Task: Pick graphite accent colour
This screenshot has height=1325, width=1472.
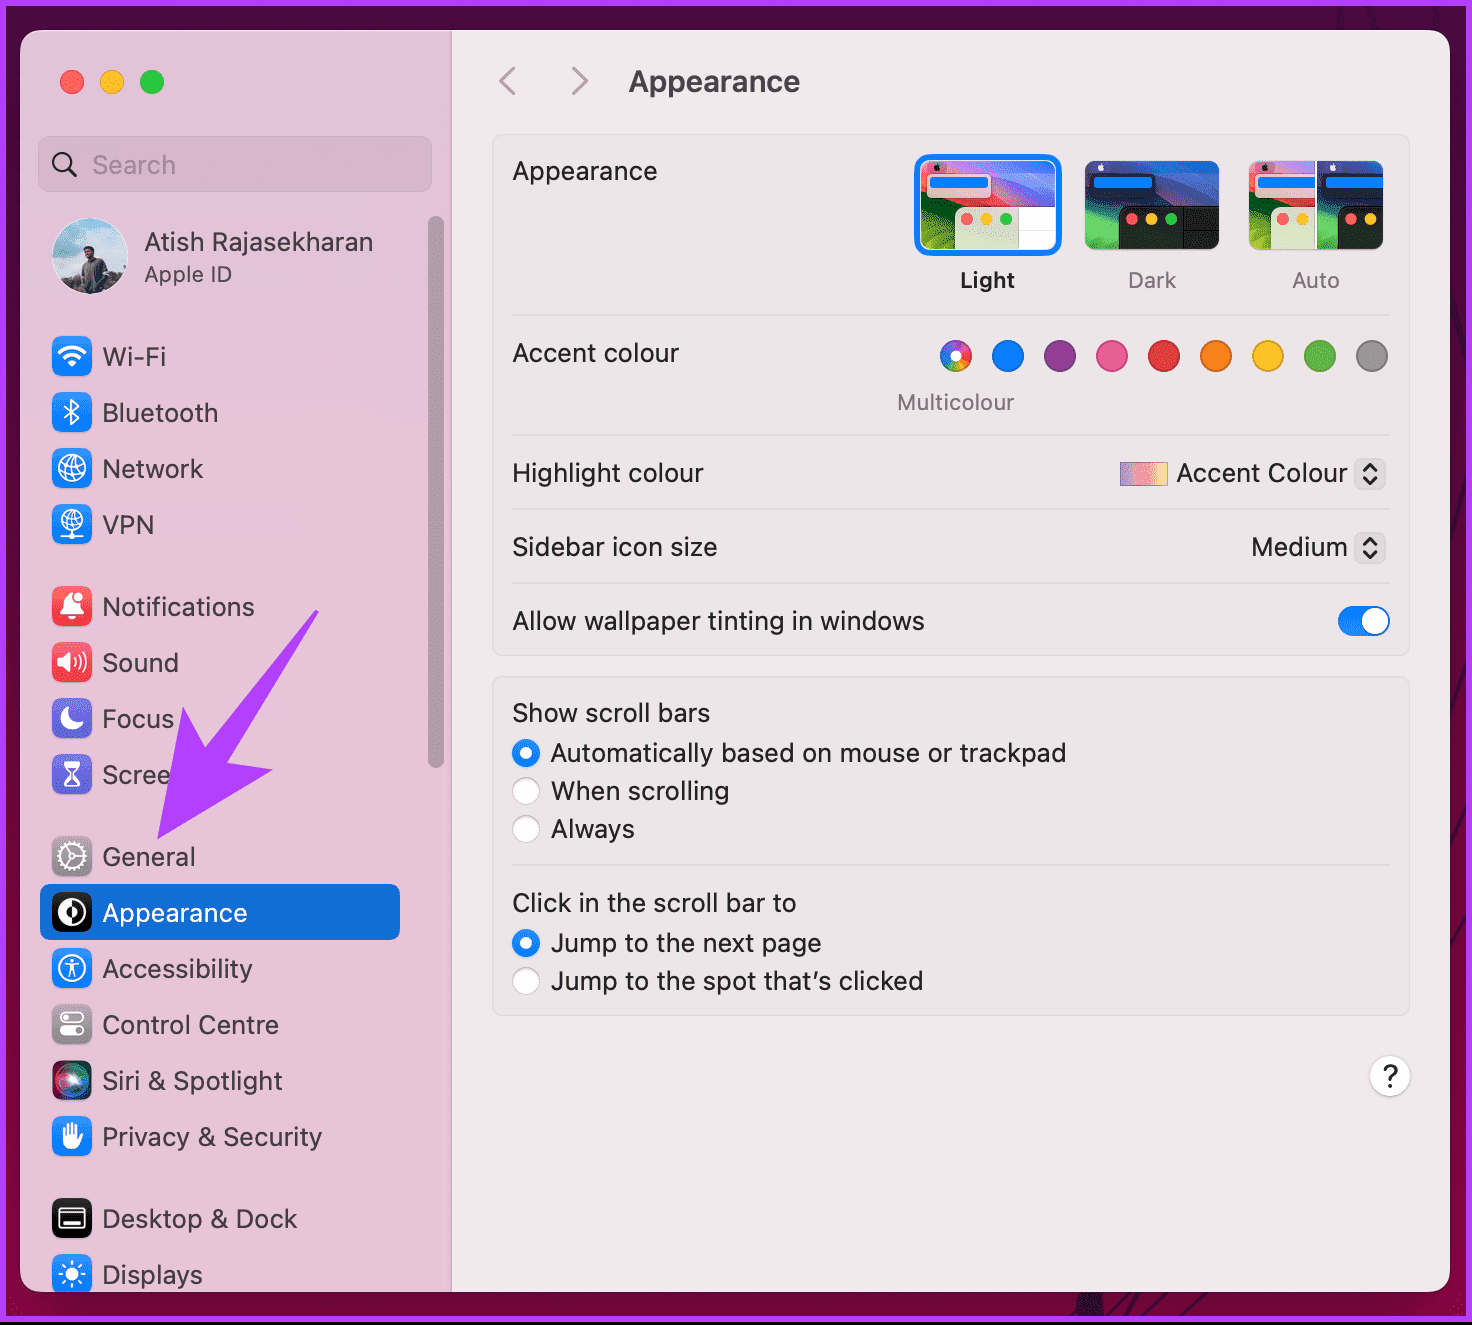Action: coord(1372,356)
